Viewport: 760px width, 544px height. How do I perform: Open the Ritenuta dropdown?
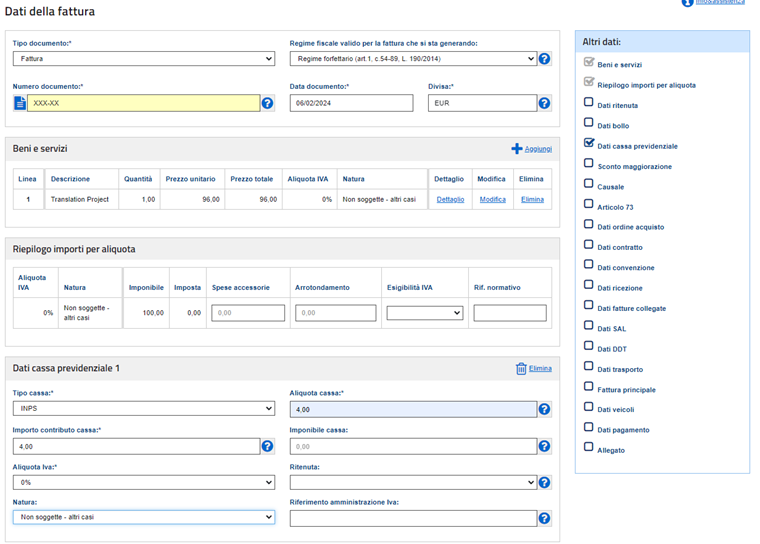[413, 482]
